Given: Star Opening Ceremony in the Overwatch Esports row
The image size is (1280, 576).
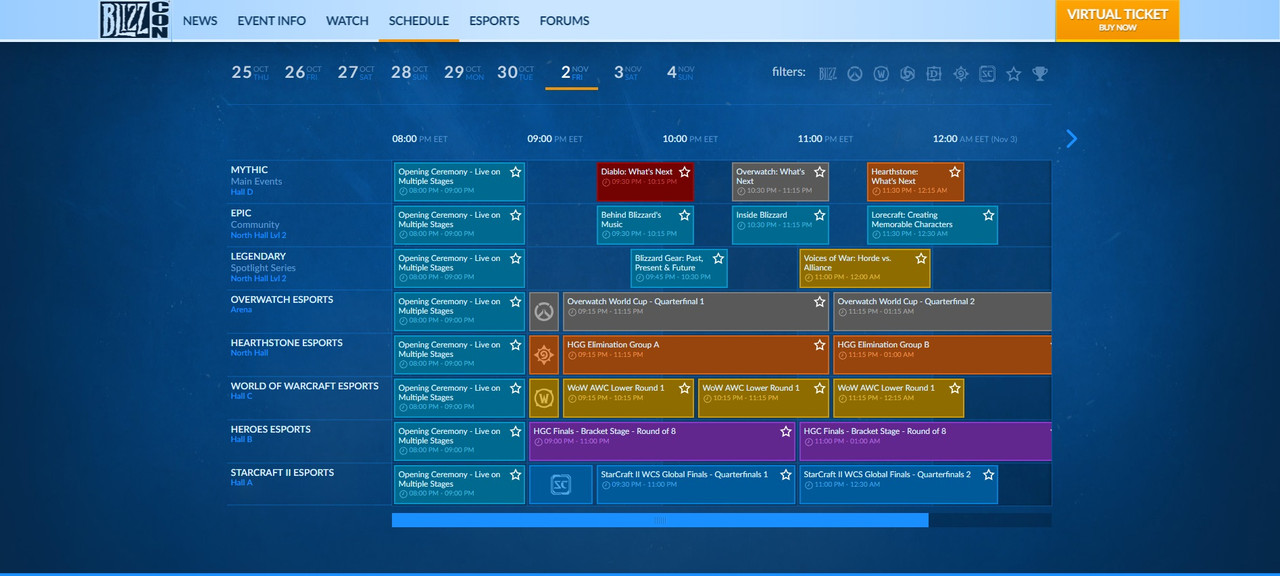Looking at the screenshot, I should coord(515,301).
